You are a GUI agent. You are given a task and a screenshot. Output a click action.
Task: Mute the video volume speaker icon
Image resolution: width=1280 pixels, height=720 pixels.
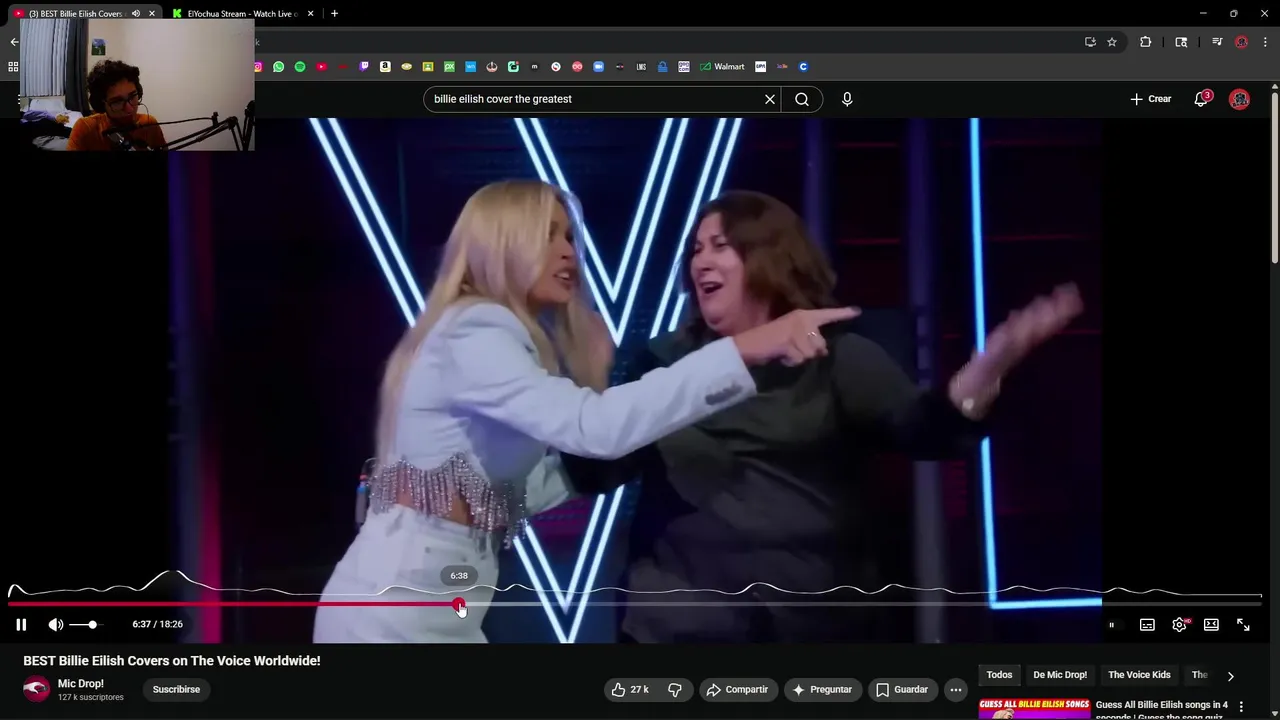(56, 624)
